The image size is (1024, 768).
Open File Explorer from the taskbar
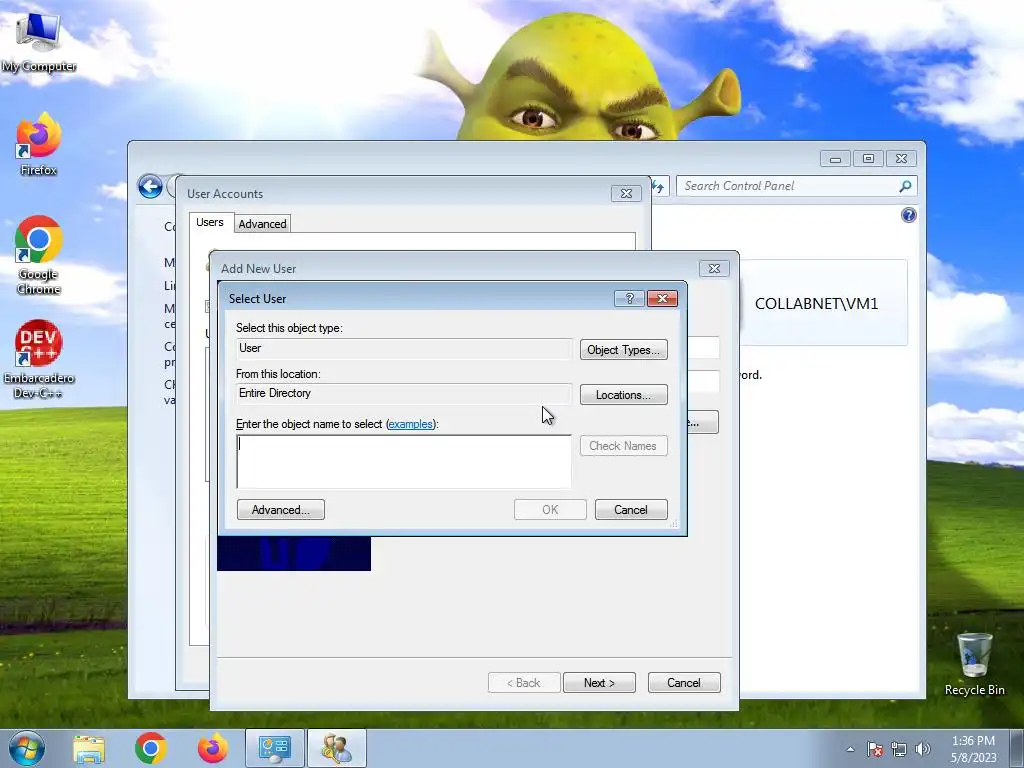[x=89, y=748]
